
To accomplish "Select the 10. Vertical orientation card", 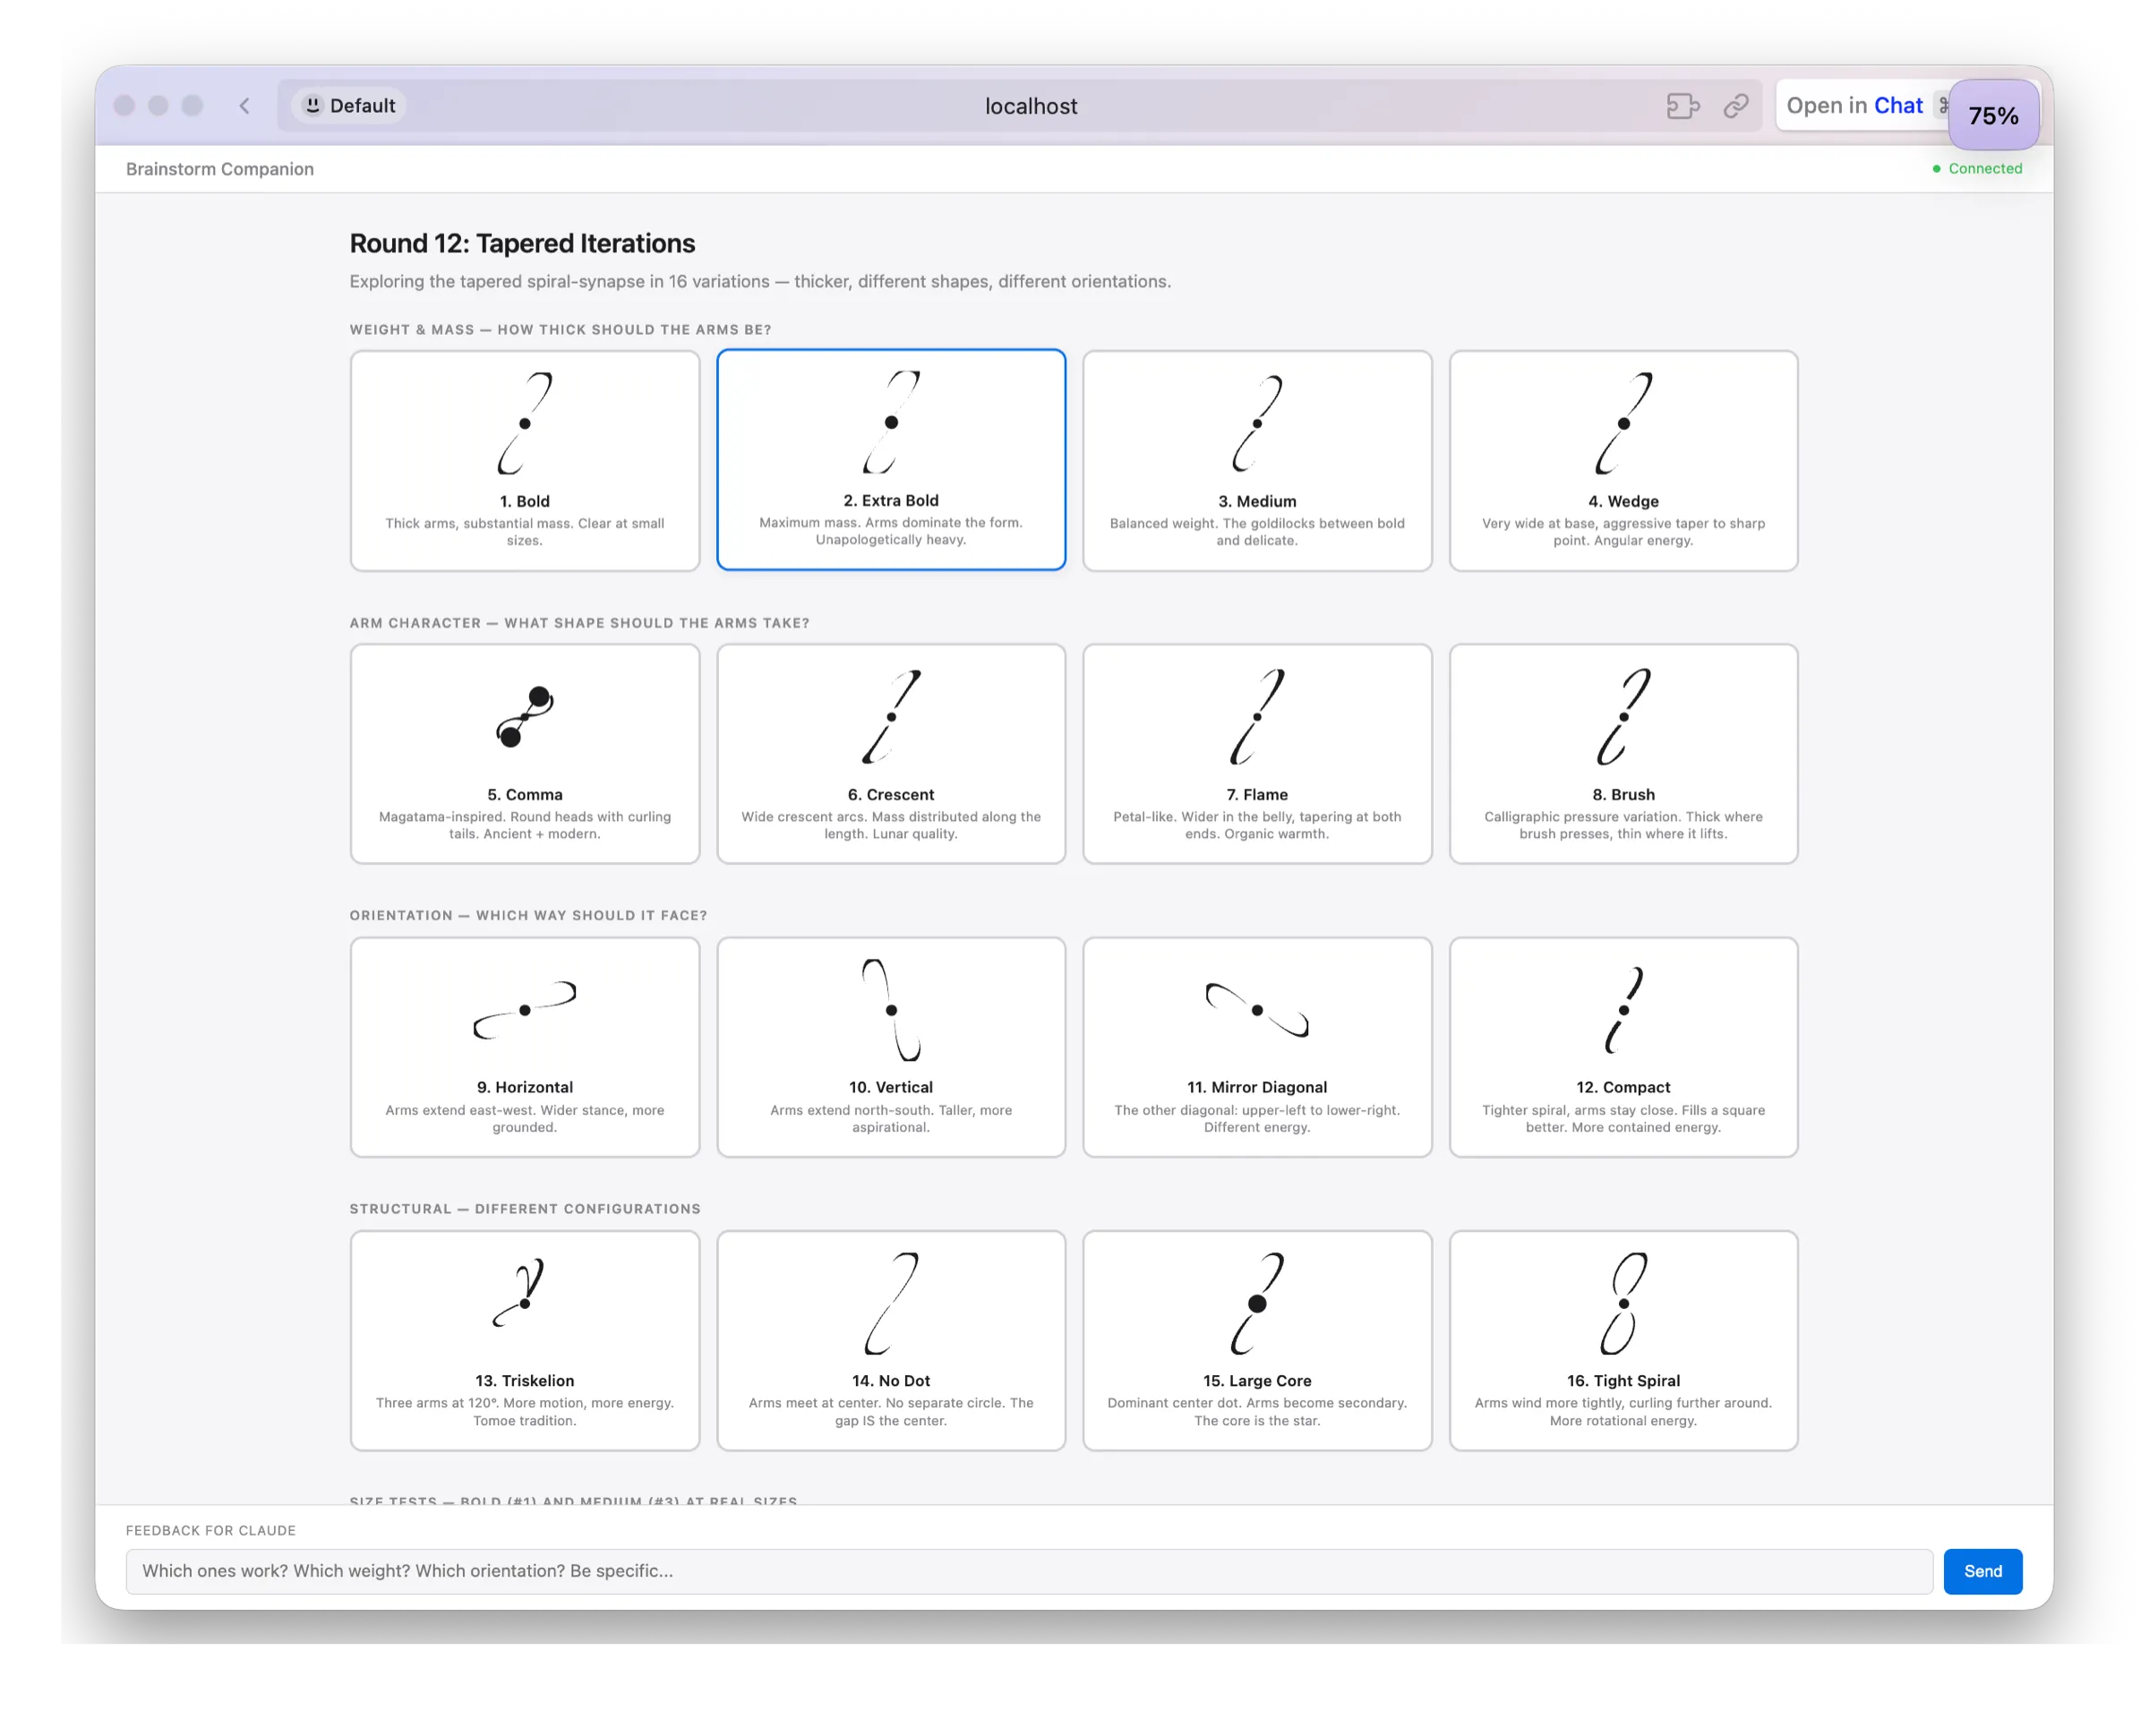I will click(891, 1047).
